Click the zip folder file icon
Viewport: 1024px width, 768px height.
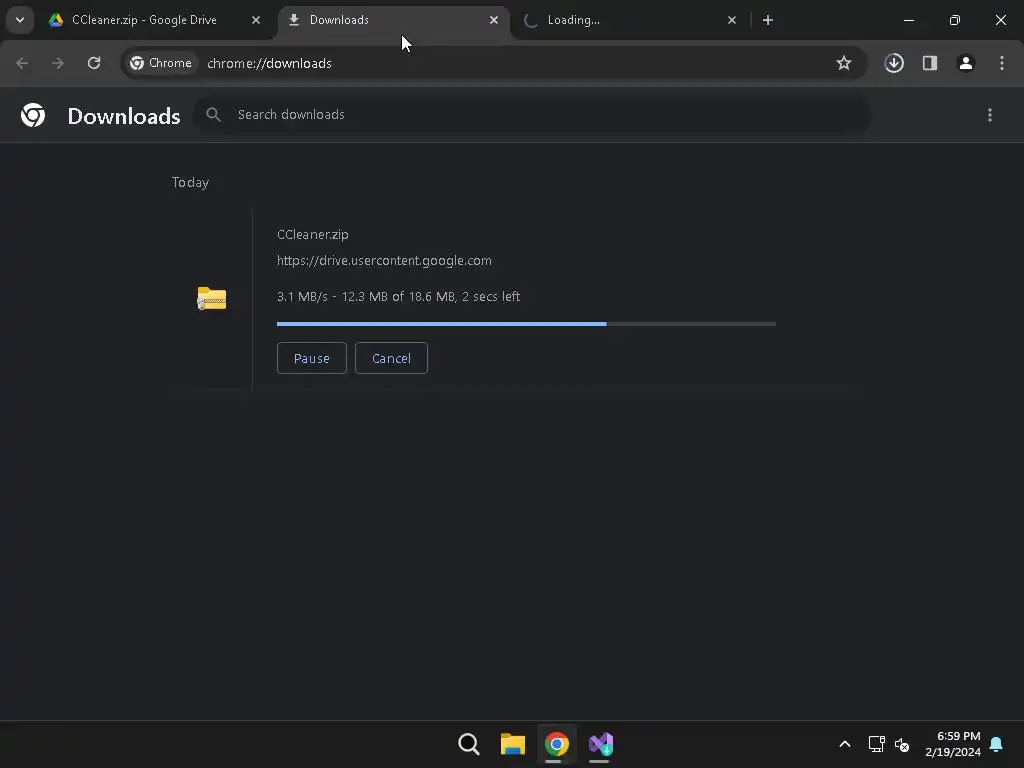click(x=212, y=298)
